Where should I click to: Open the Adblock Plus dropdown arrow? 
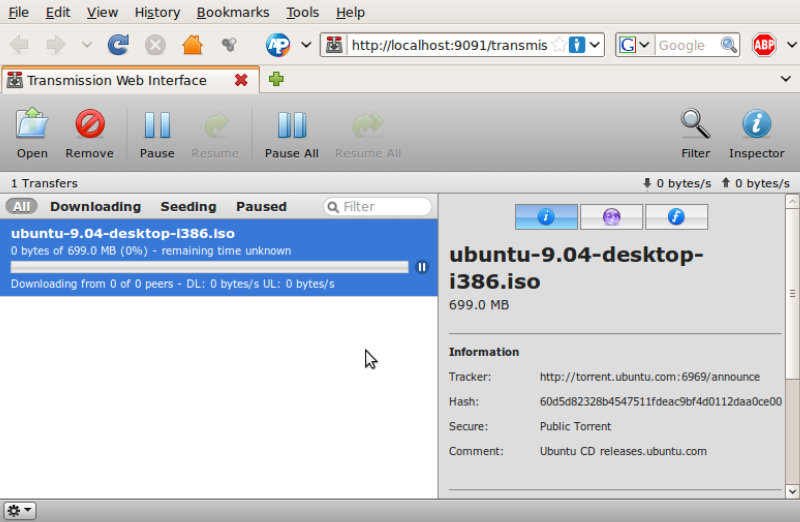791,45
